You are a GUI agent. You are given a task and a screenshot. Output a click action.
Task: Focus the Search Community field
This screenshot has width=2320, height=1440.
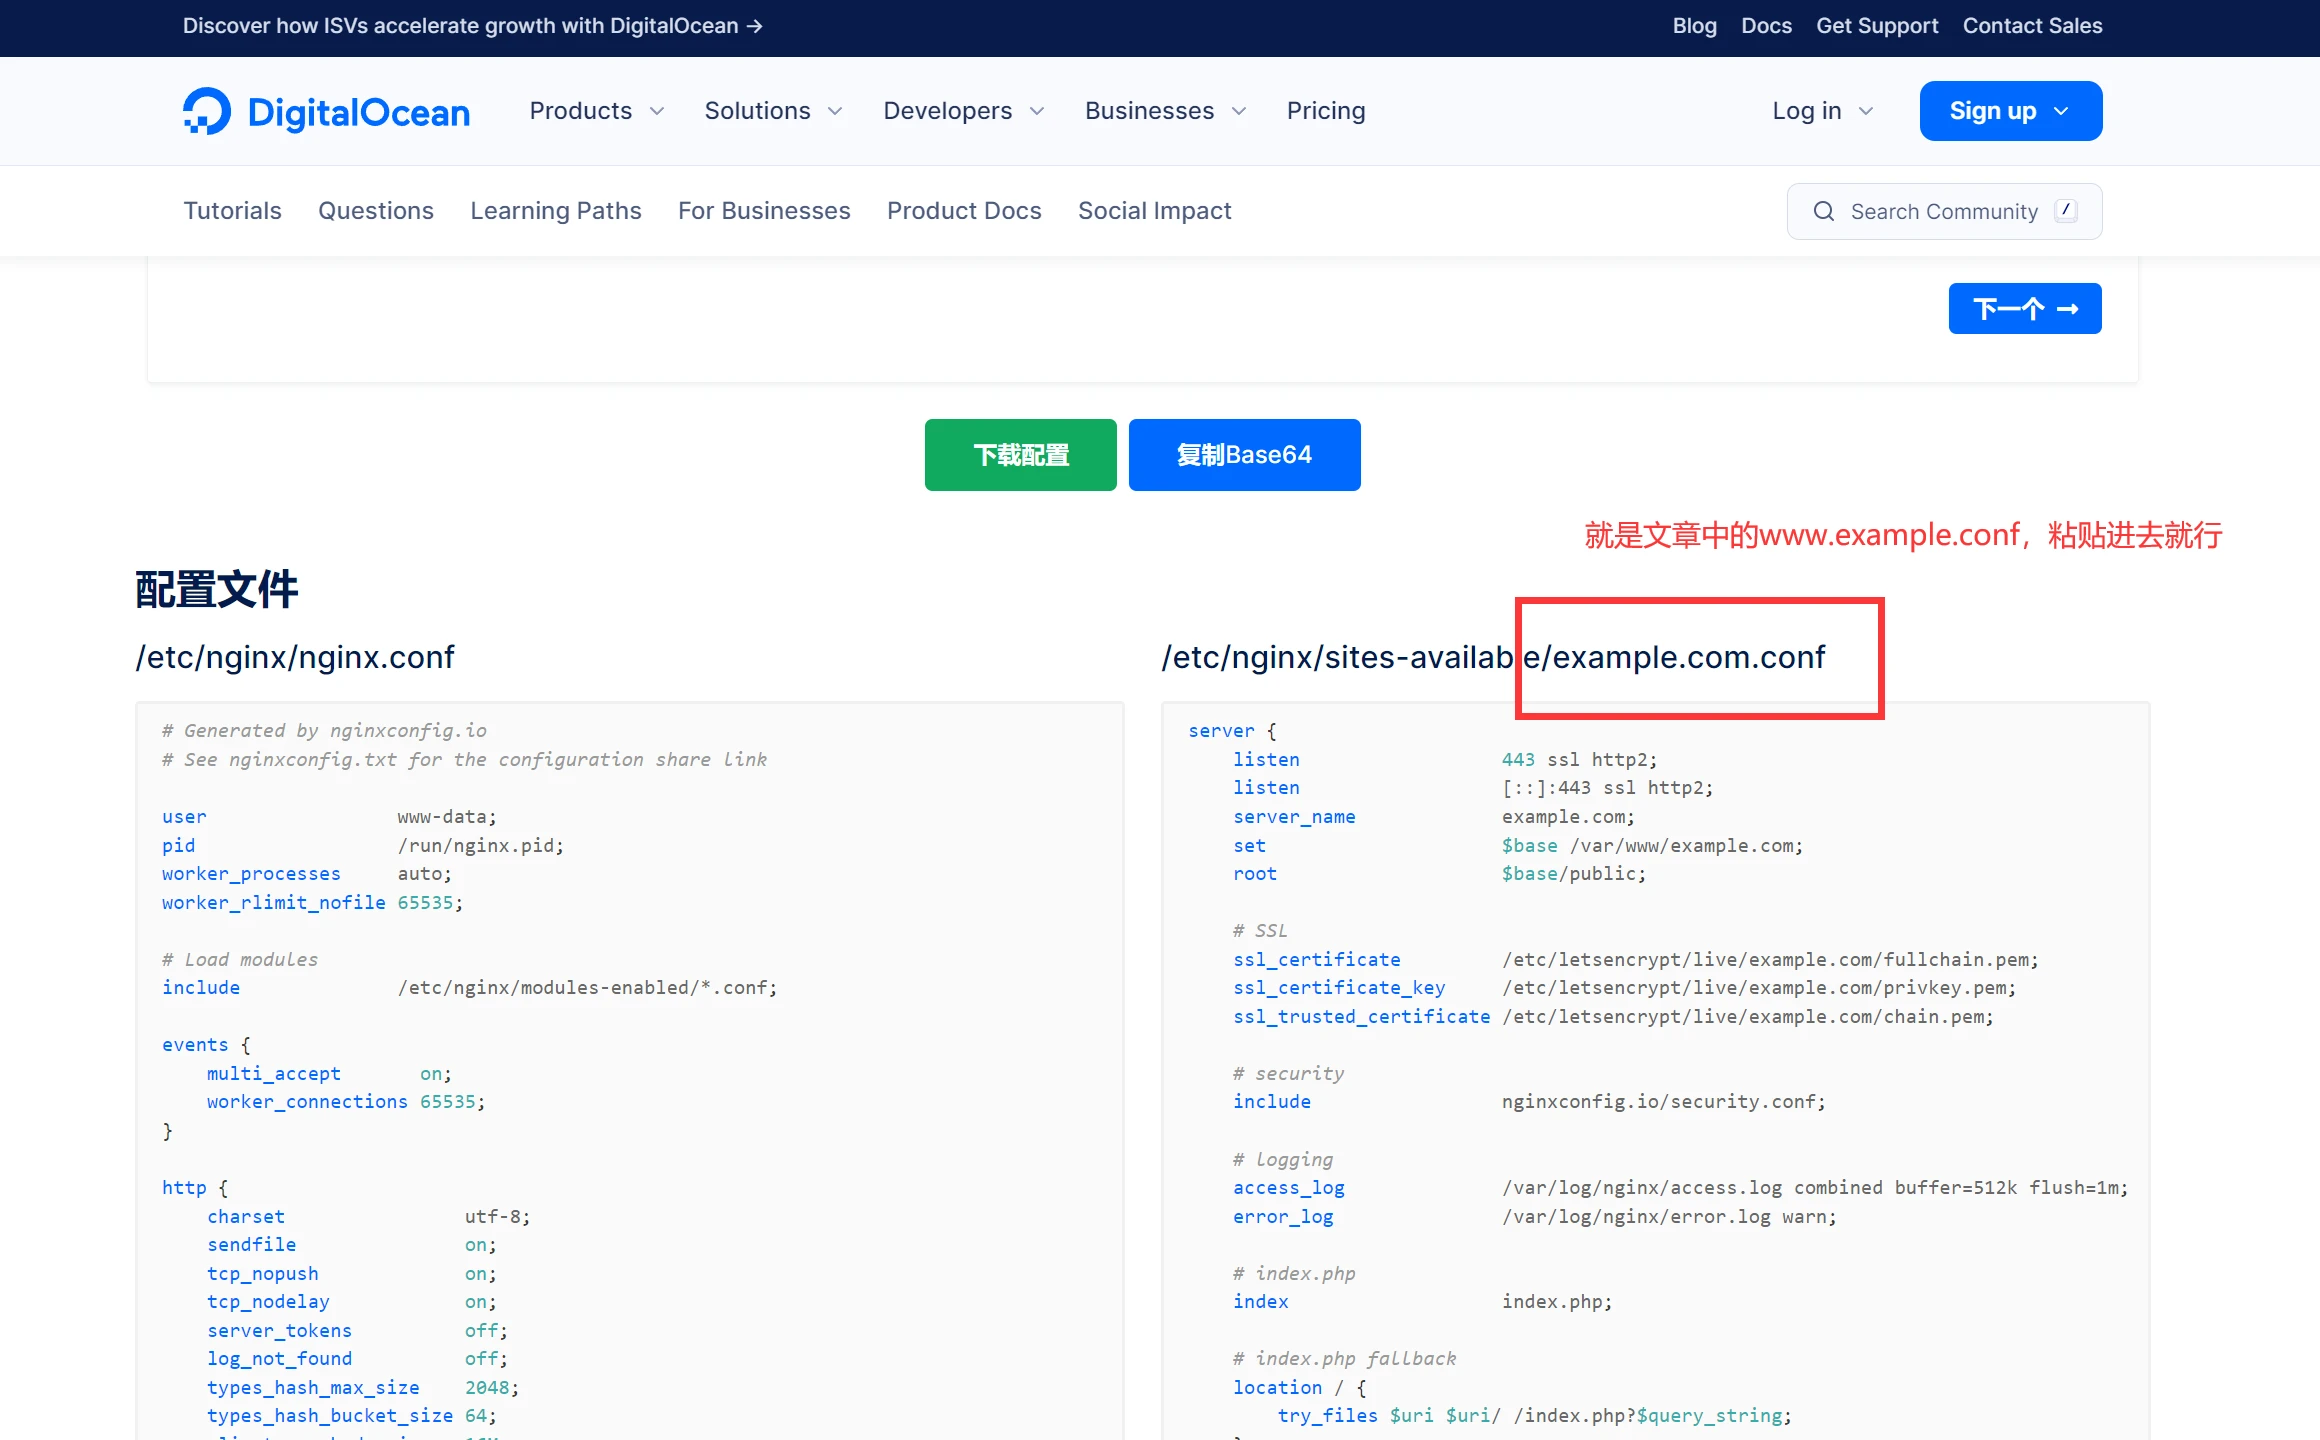click(1943, 211)
